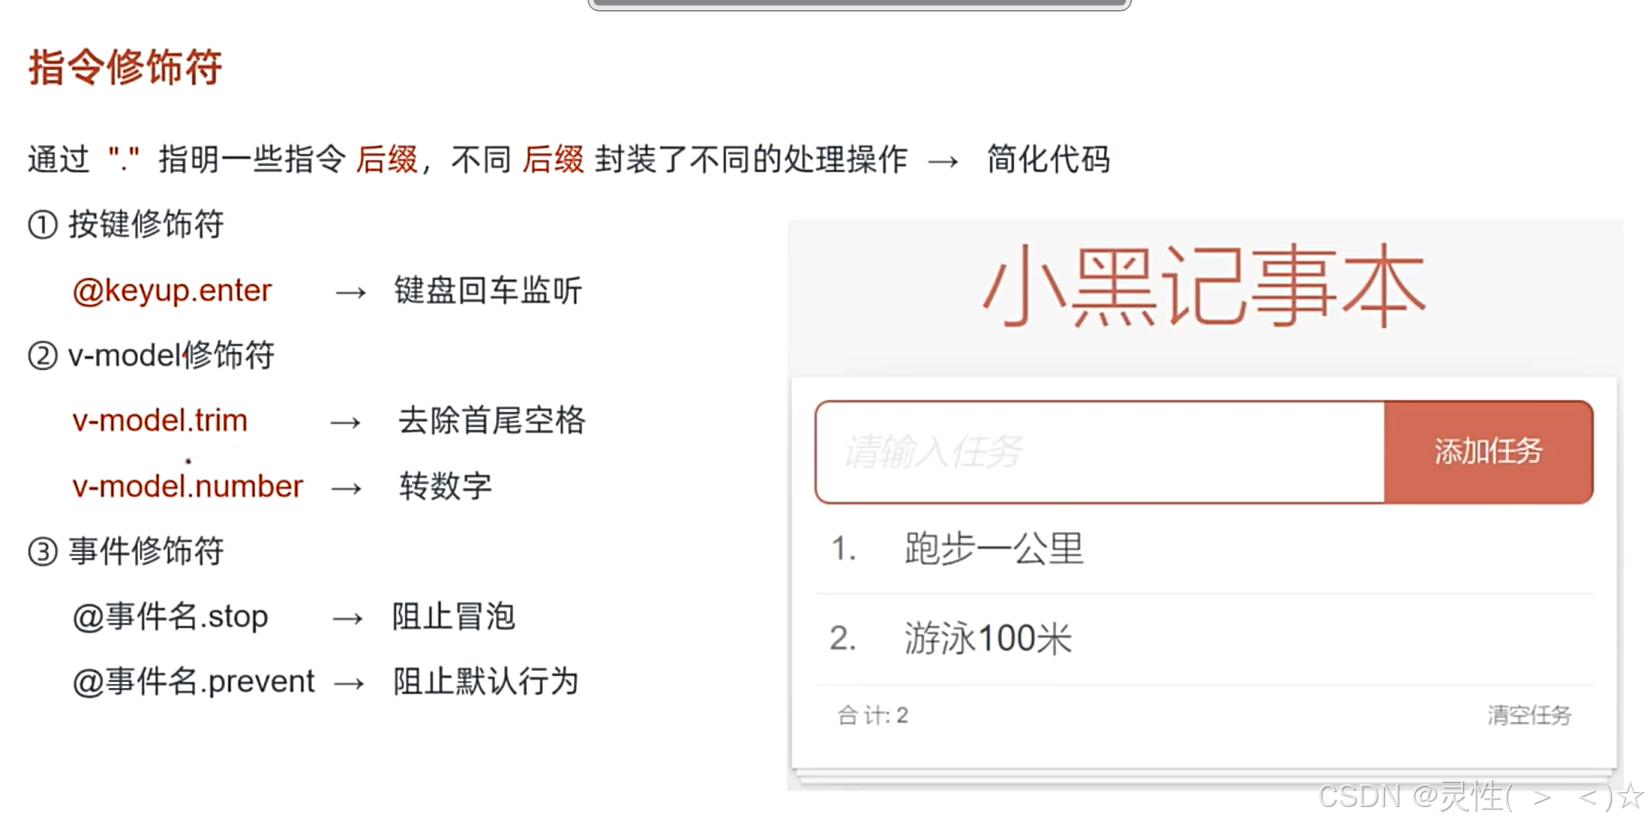The image size is (1650, 826).
Task: Select the @keyup.enter modifier text
Action: (171, 291)
